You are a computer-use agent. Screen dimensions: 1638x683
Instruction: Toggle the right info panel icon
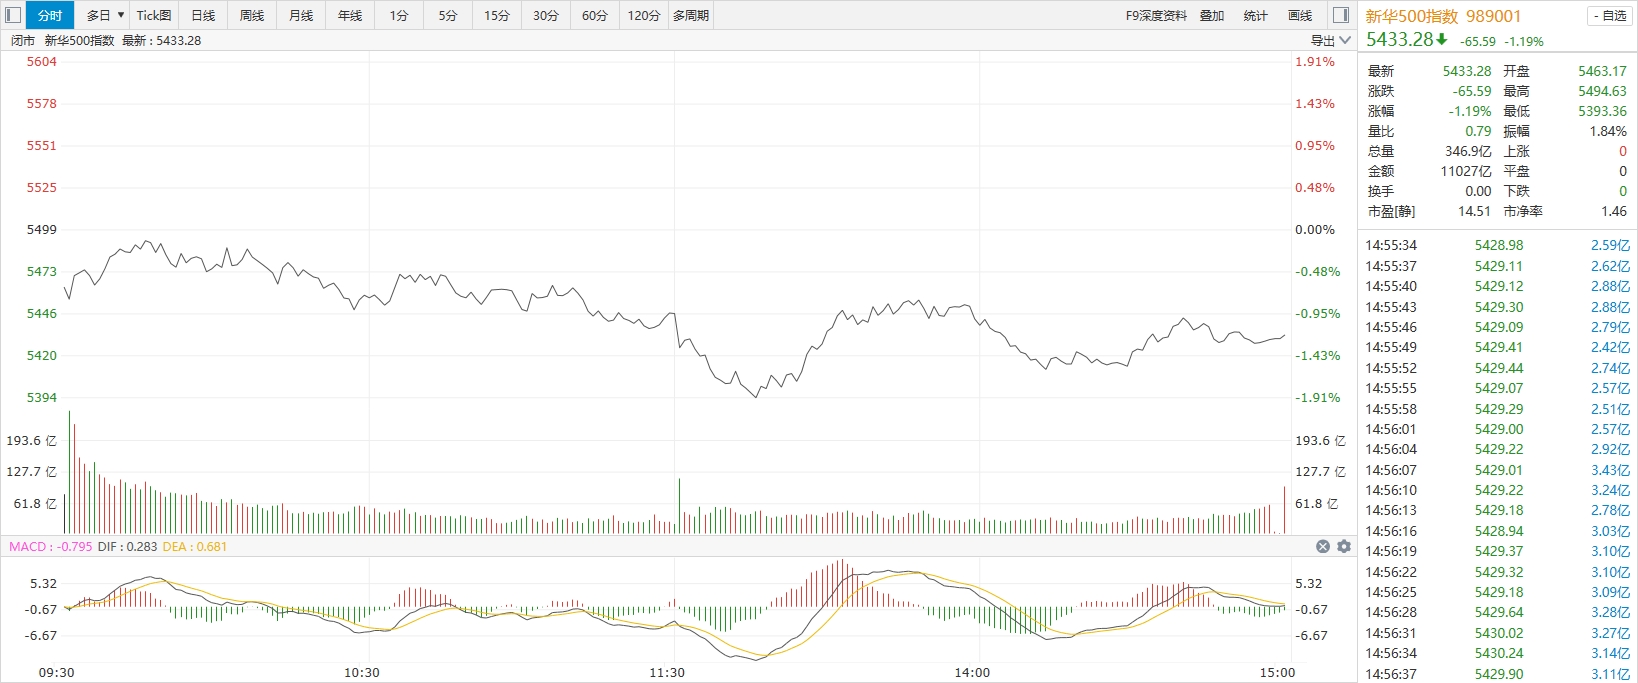[x=1342, y=15]
